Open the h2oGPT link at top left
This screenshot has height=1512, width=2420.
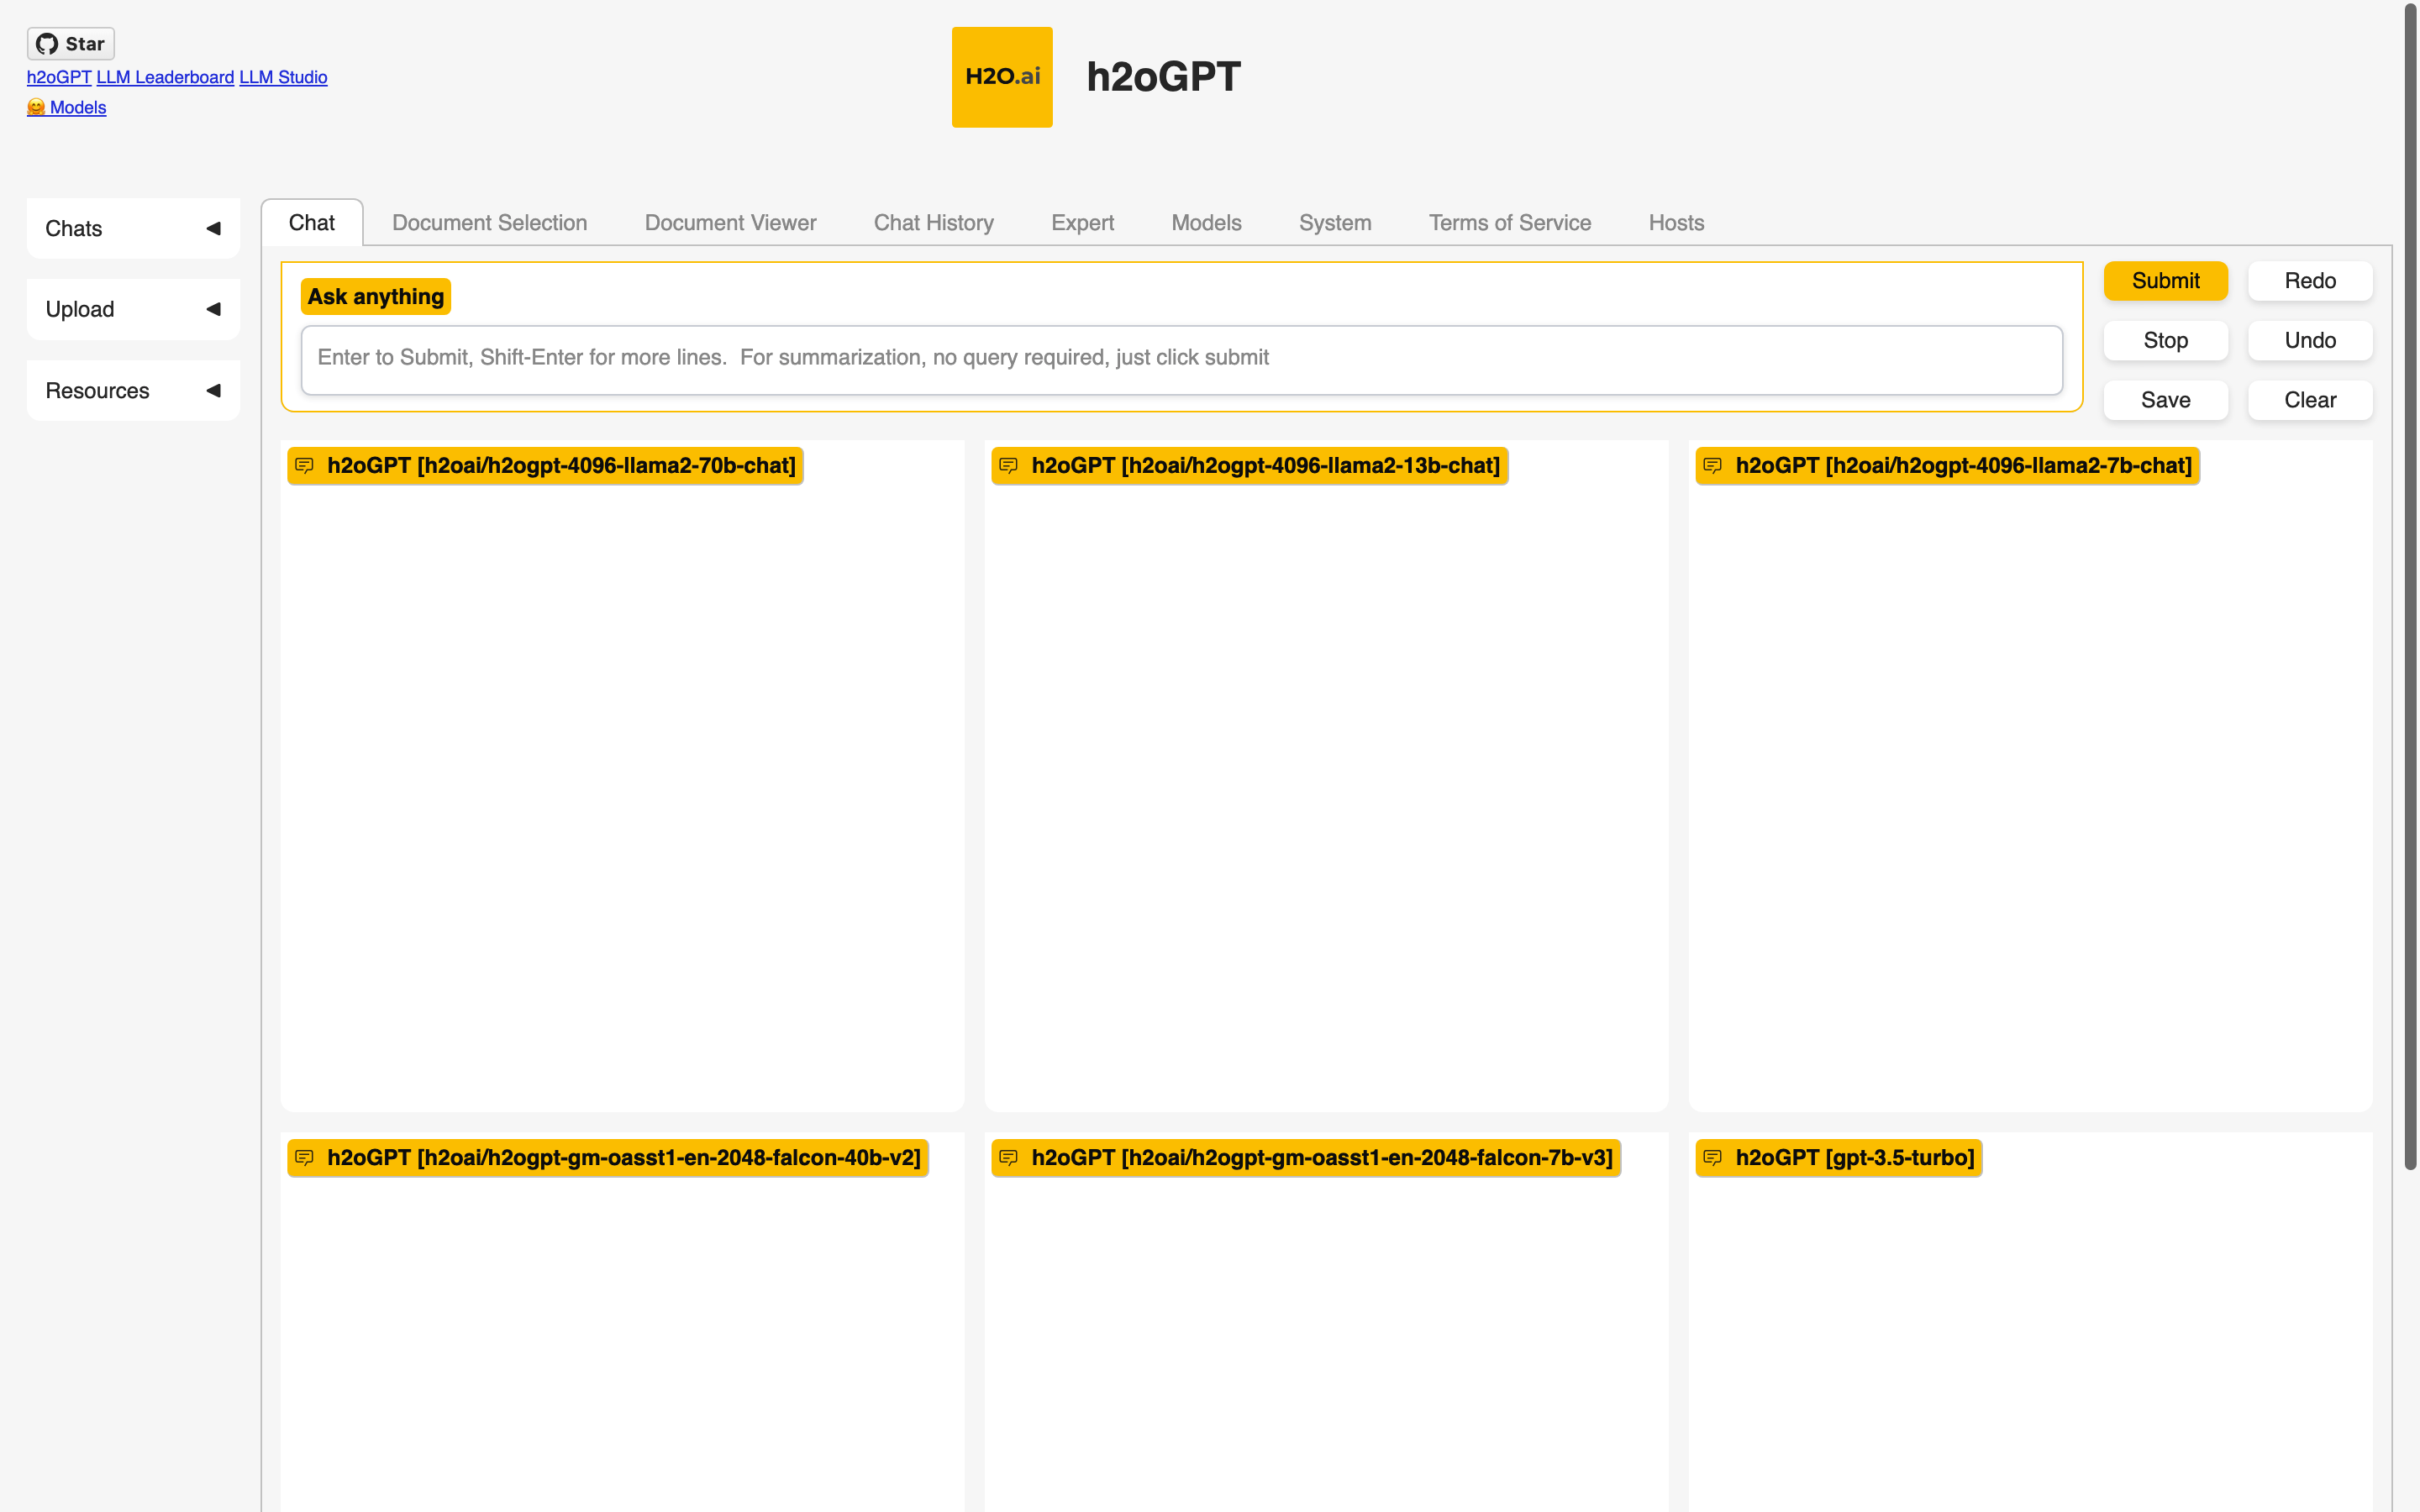[x=59, y=77]
